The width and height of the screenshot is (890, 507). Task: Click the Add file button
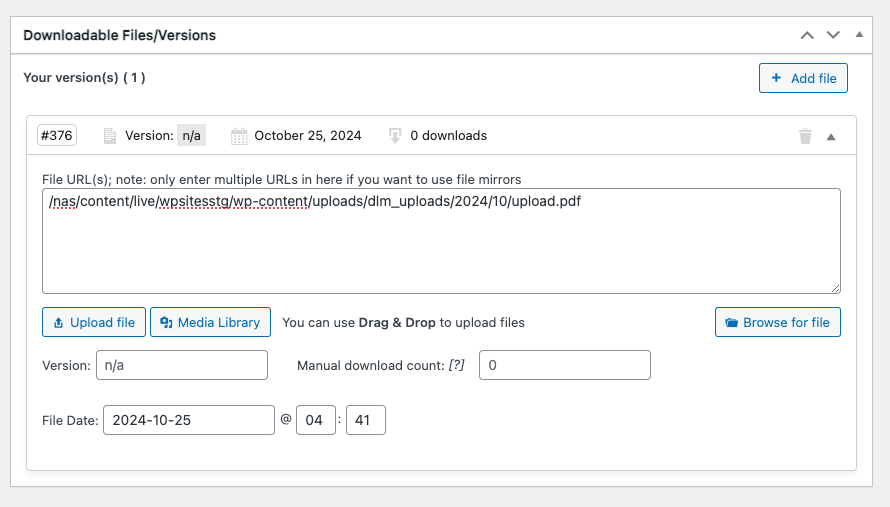click(803, 78)
